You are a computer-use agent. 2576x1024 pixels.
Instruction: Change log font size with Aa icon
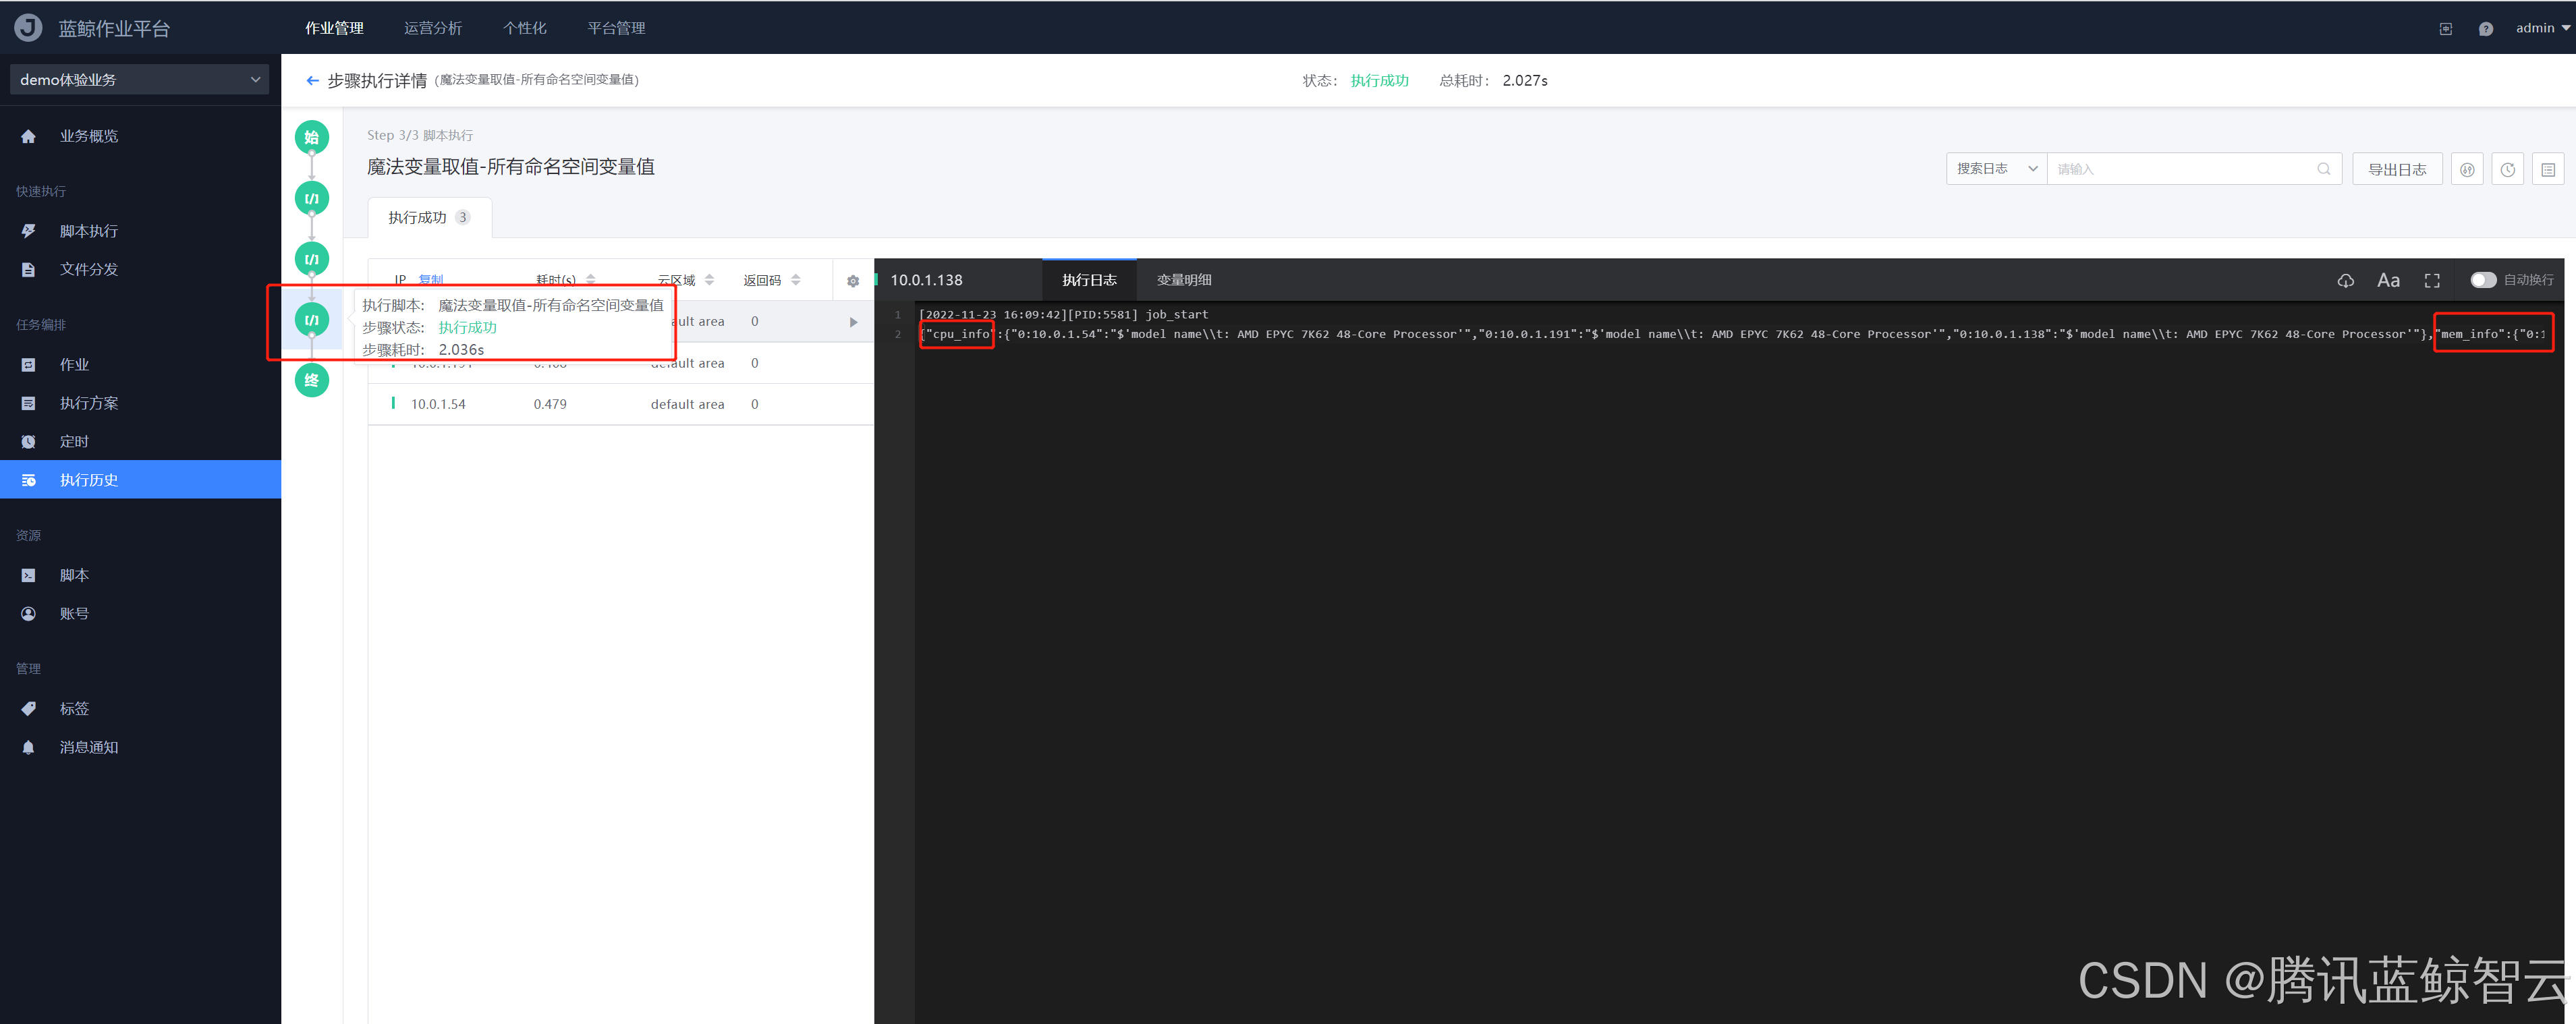coord(2388,281)
